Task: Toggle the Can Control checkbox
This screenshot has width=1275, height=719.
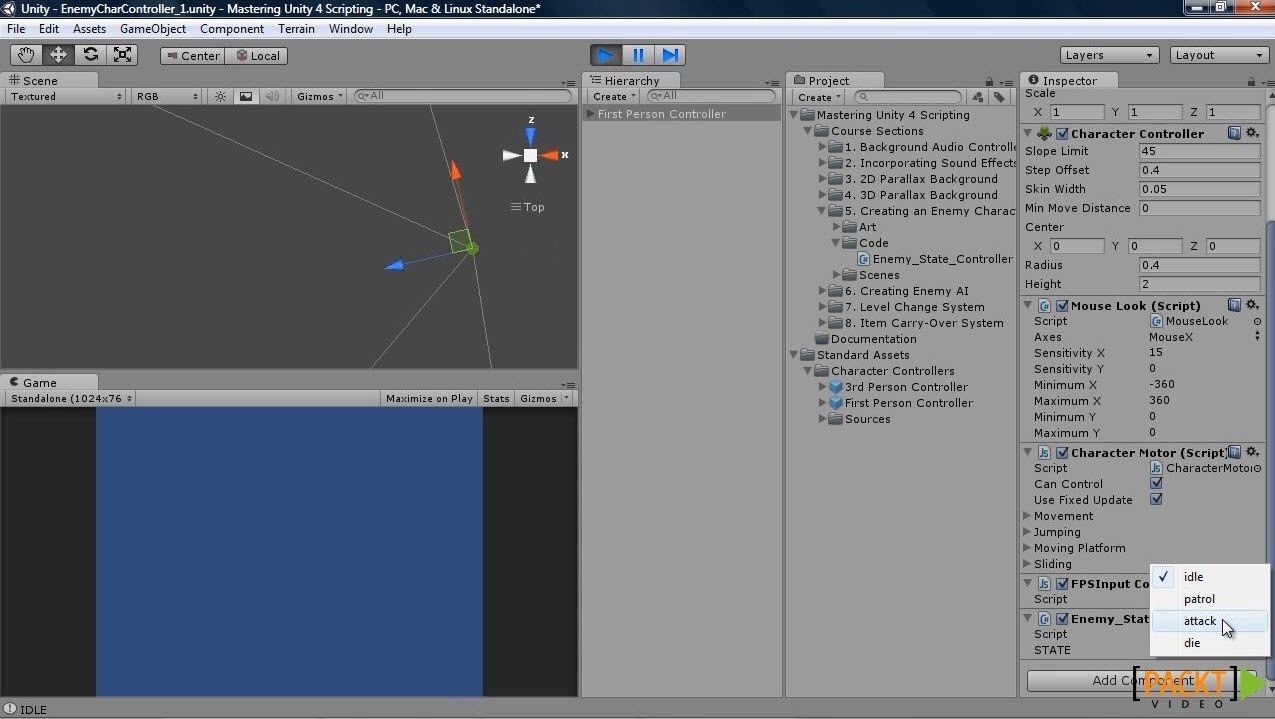Action: (1156, 484)
